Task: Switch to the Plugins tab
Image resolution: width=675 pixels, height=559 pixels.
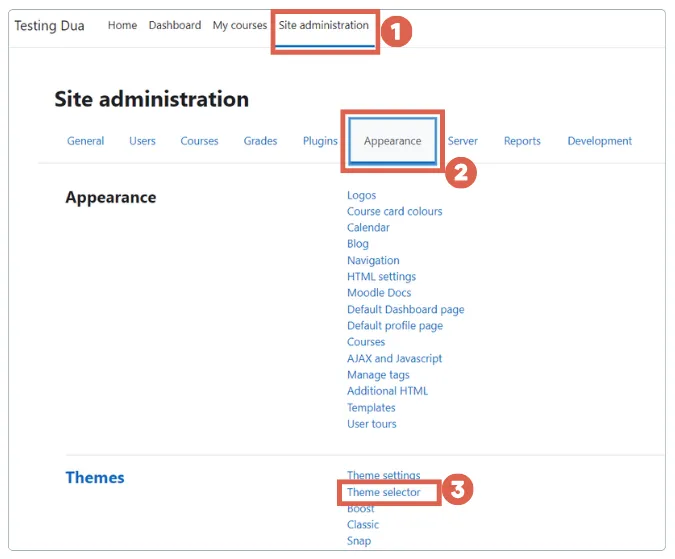Action: coord(320,142)
